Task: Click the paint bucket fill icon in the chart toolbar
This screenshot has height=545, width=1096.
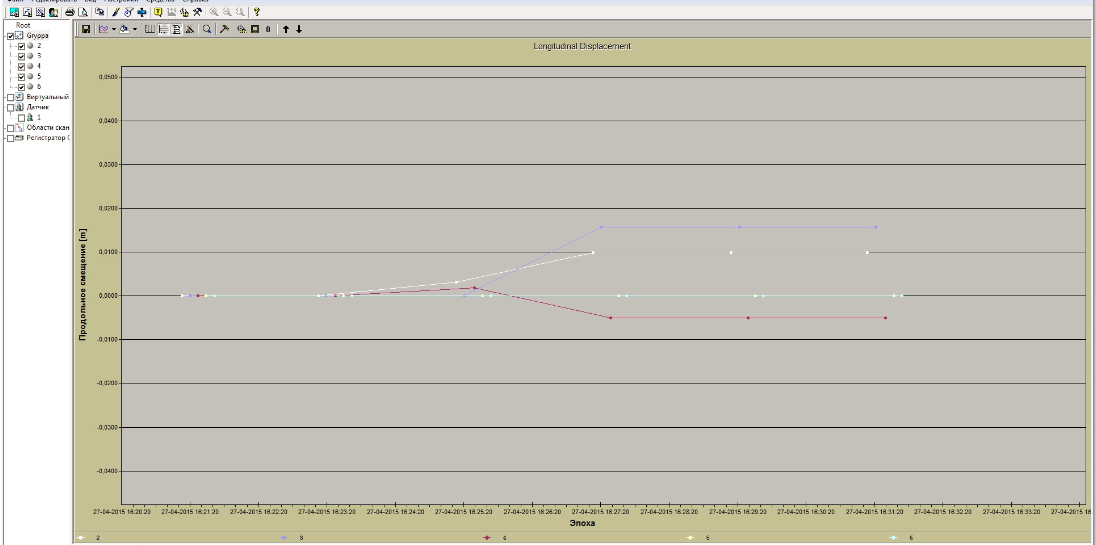Action: [x=124, y=29]
